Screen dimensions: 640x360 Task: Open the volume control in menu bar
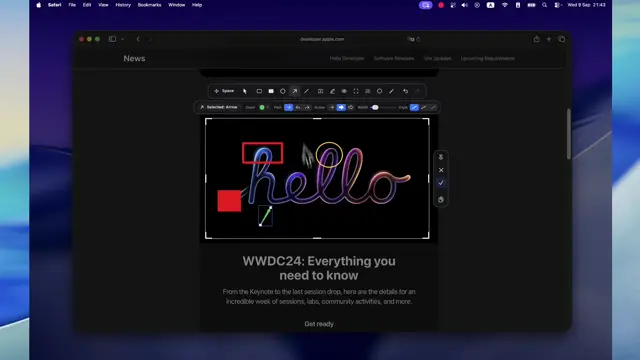pos(464,5)
